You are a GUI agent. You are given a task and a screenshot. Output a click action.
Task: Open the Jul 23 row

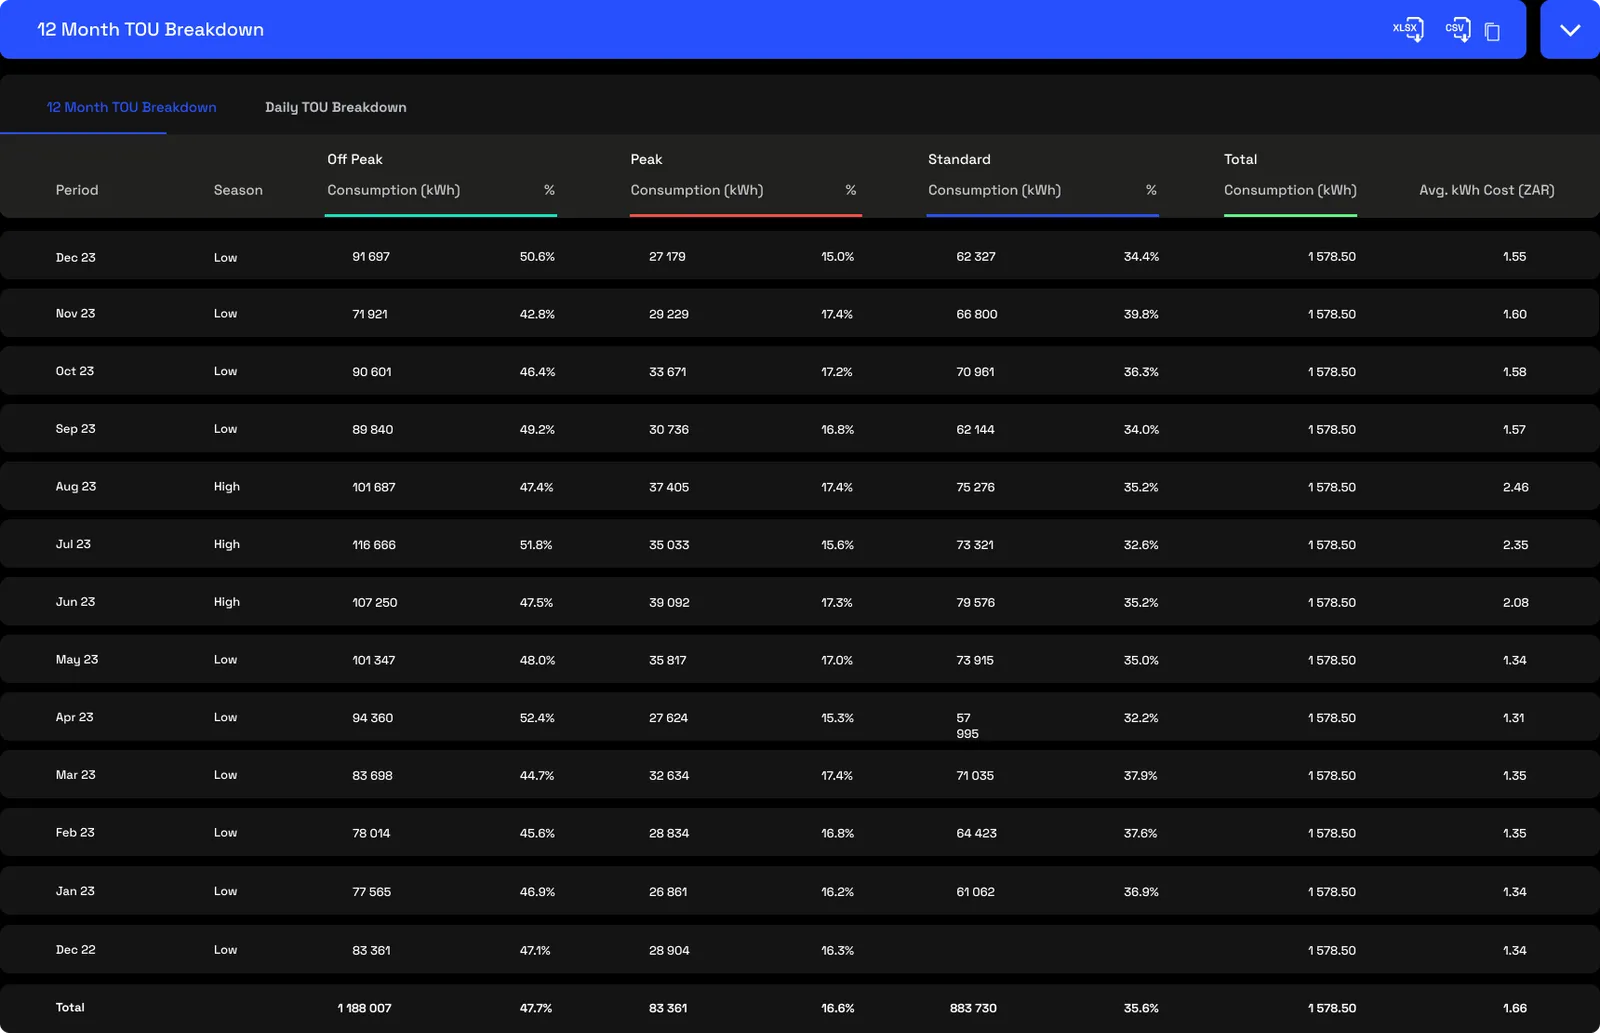coord(800,544)
